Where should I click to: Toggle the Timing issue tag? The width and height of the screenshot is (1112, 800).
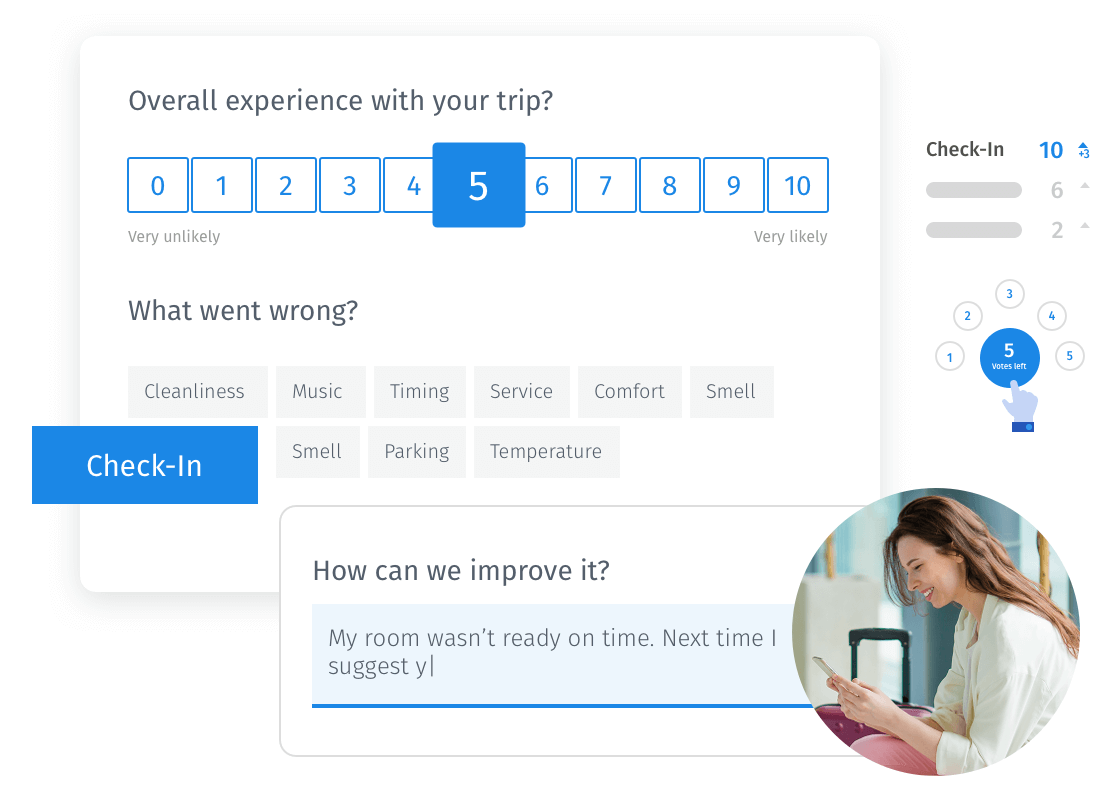tap(419, 391)
